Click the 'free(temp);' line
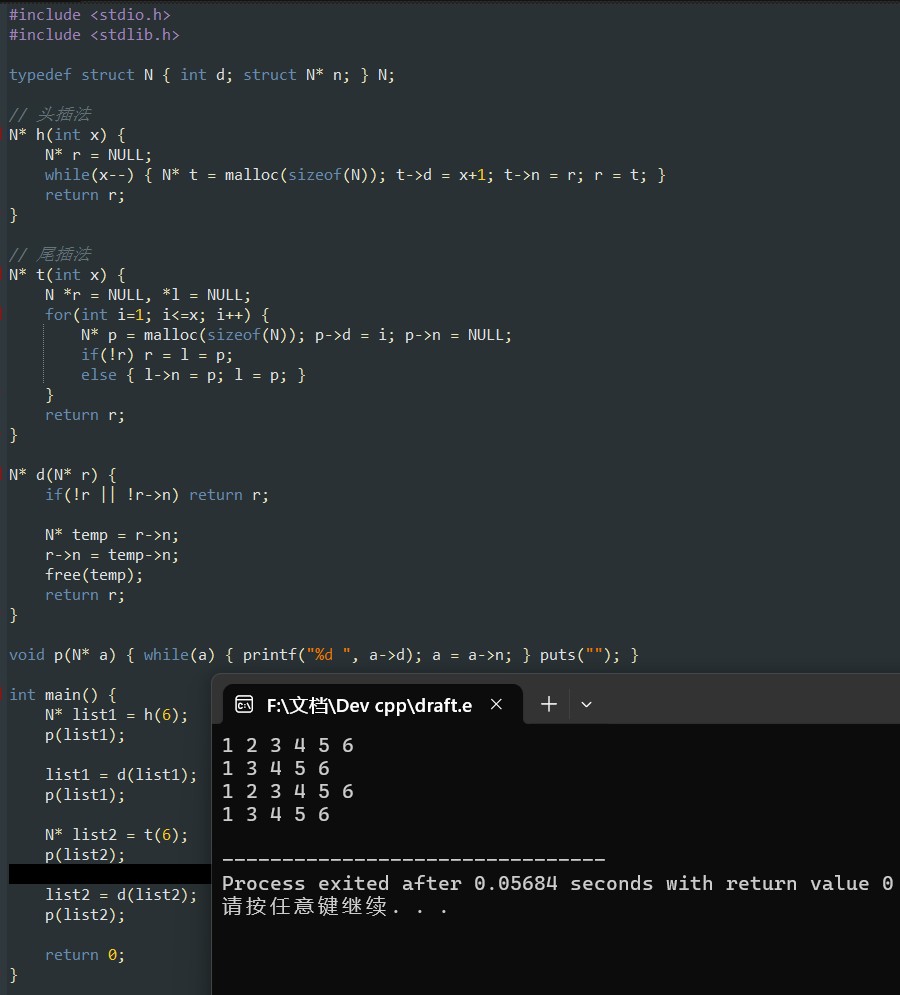The height and width of the screenshot is (995, 900). point(94,575)
